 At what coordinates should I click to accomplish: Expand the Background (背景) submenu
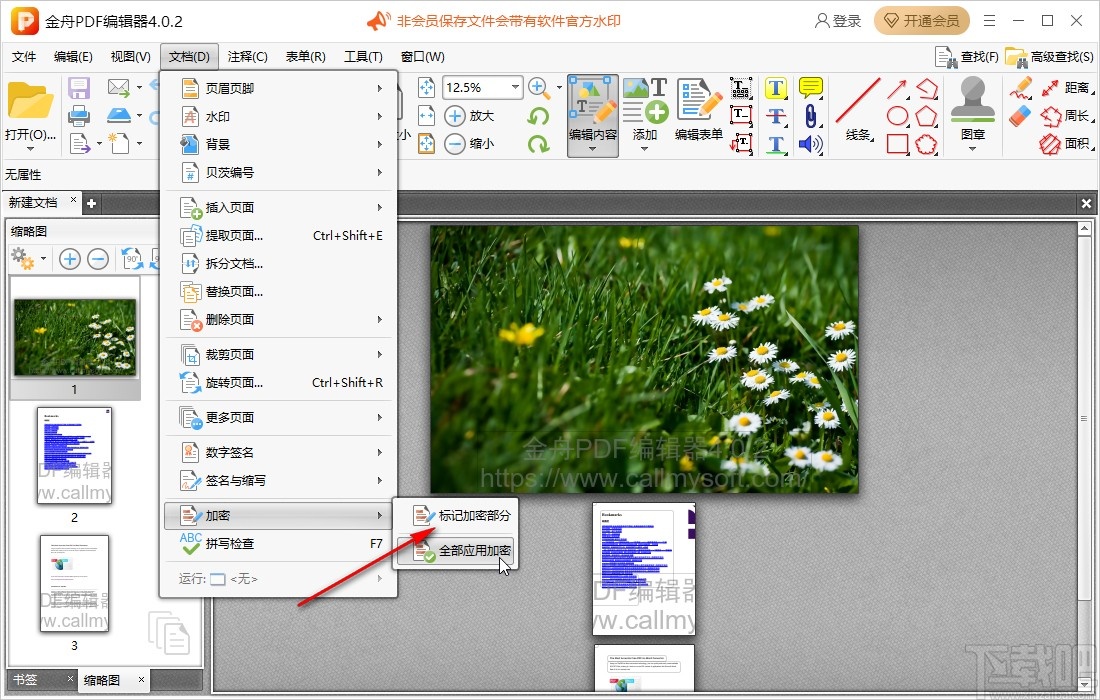[x=279, y=144]
